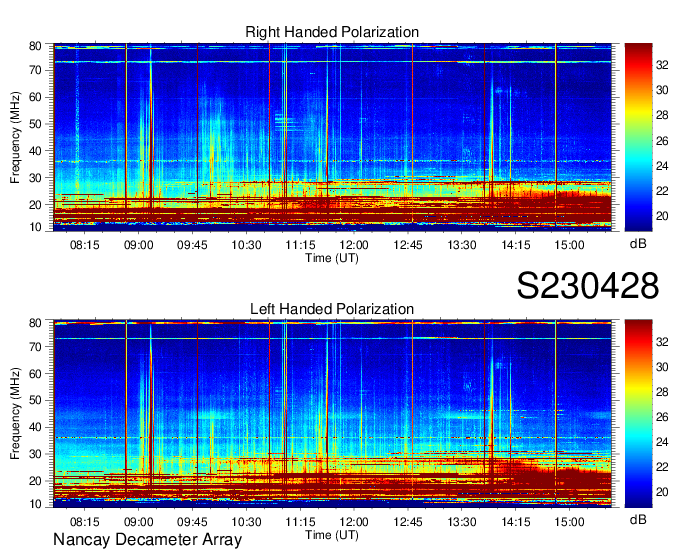Click the 28 dB tick on the top colorbar
This screenshot has width=680, height=552.
tap(662, 115)
